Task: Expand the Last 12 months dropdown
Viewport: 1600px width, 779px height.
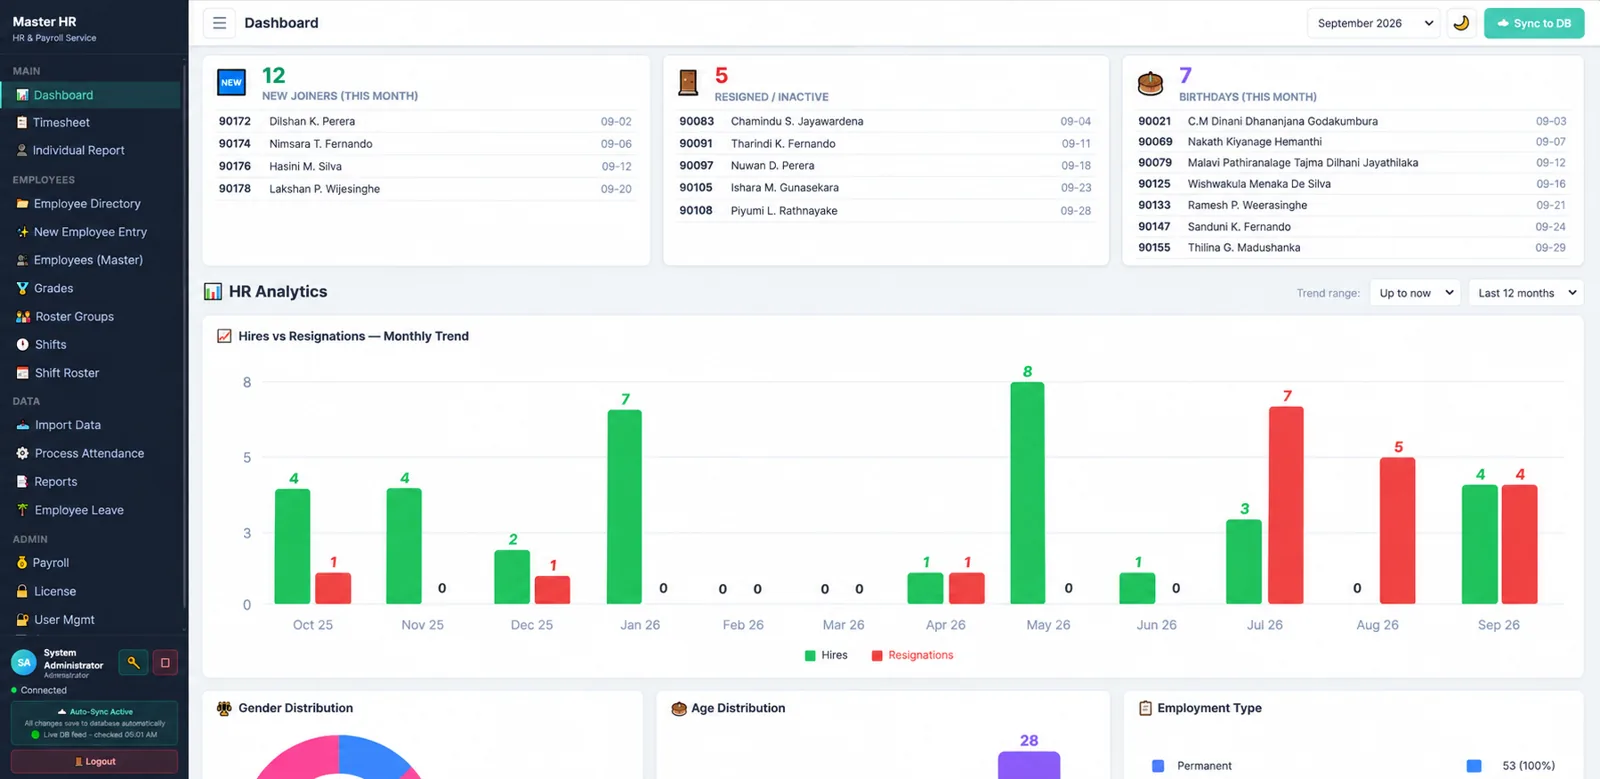Action: (x=1526, y=293)
